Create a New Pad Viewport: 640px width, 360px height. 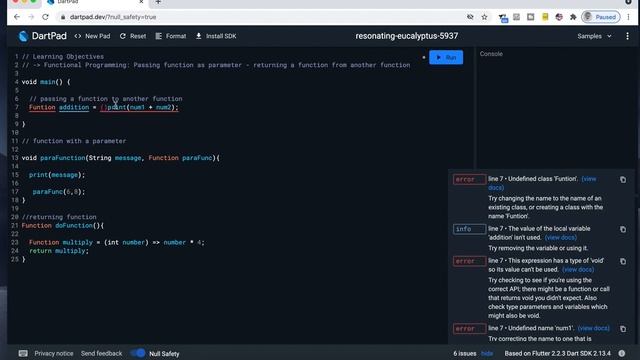[x=92, y=36]
